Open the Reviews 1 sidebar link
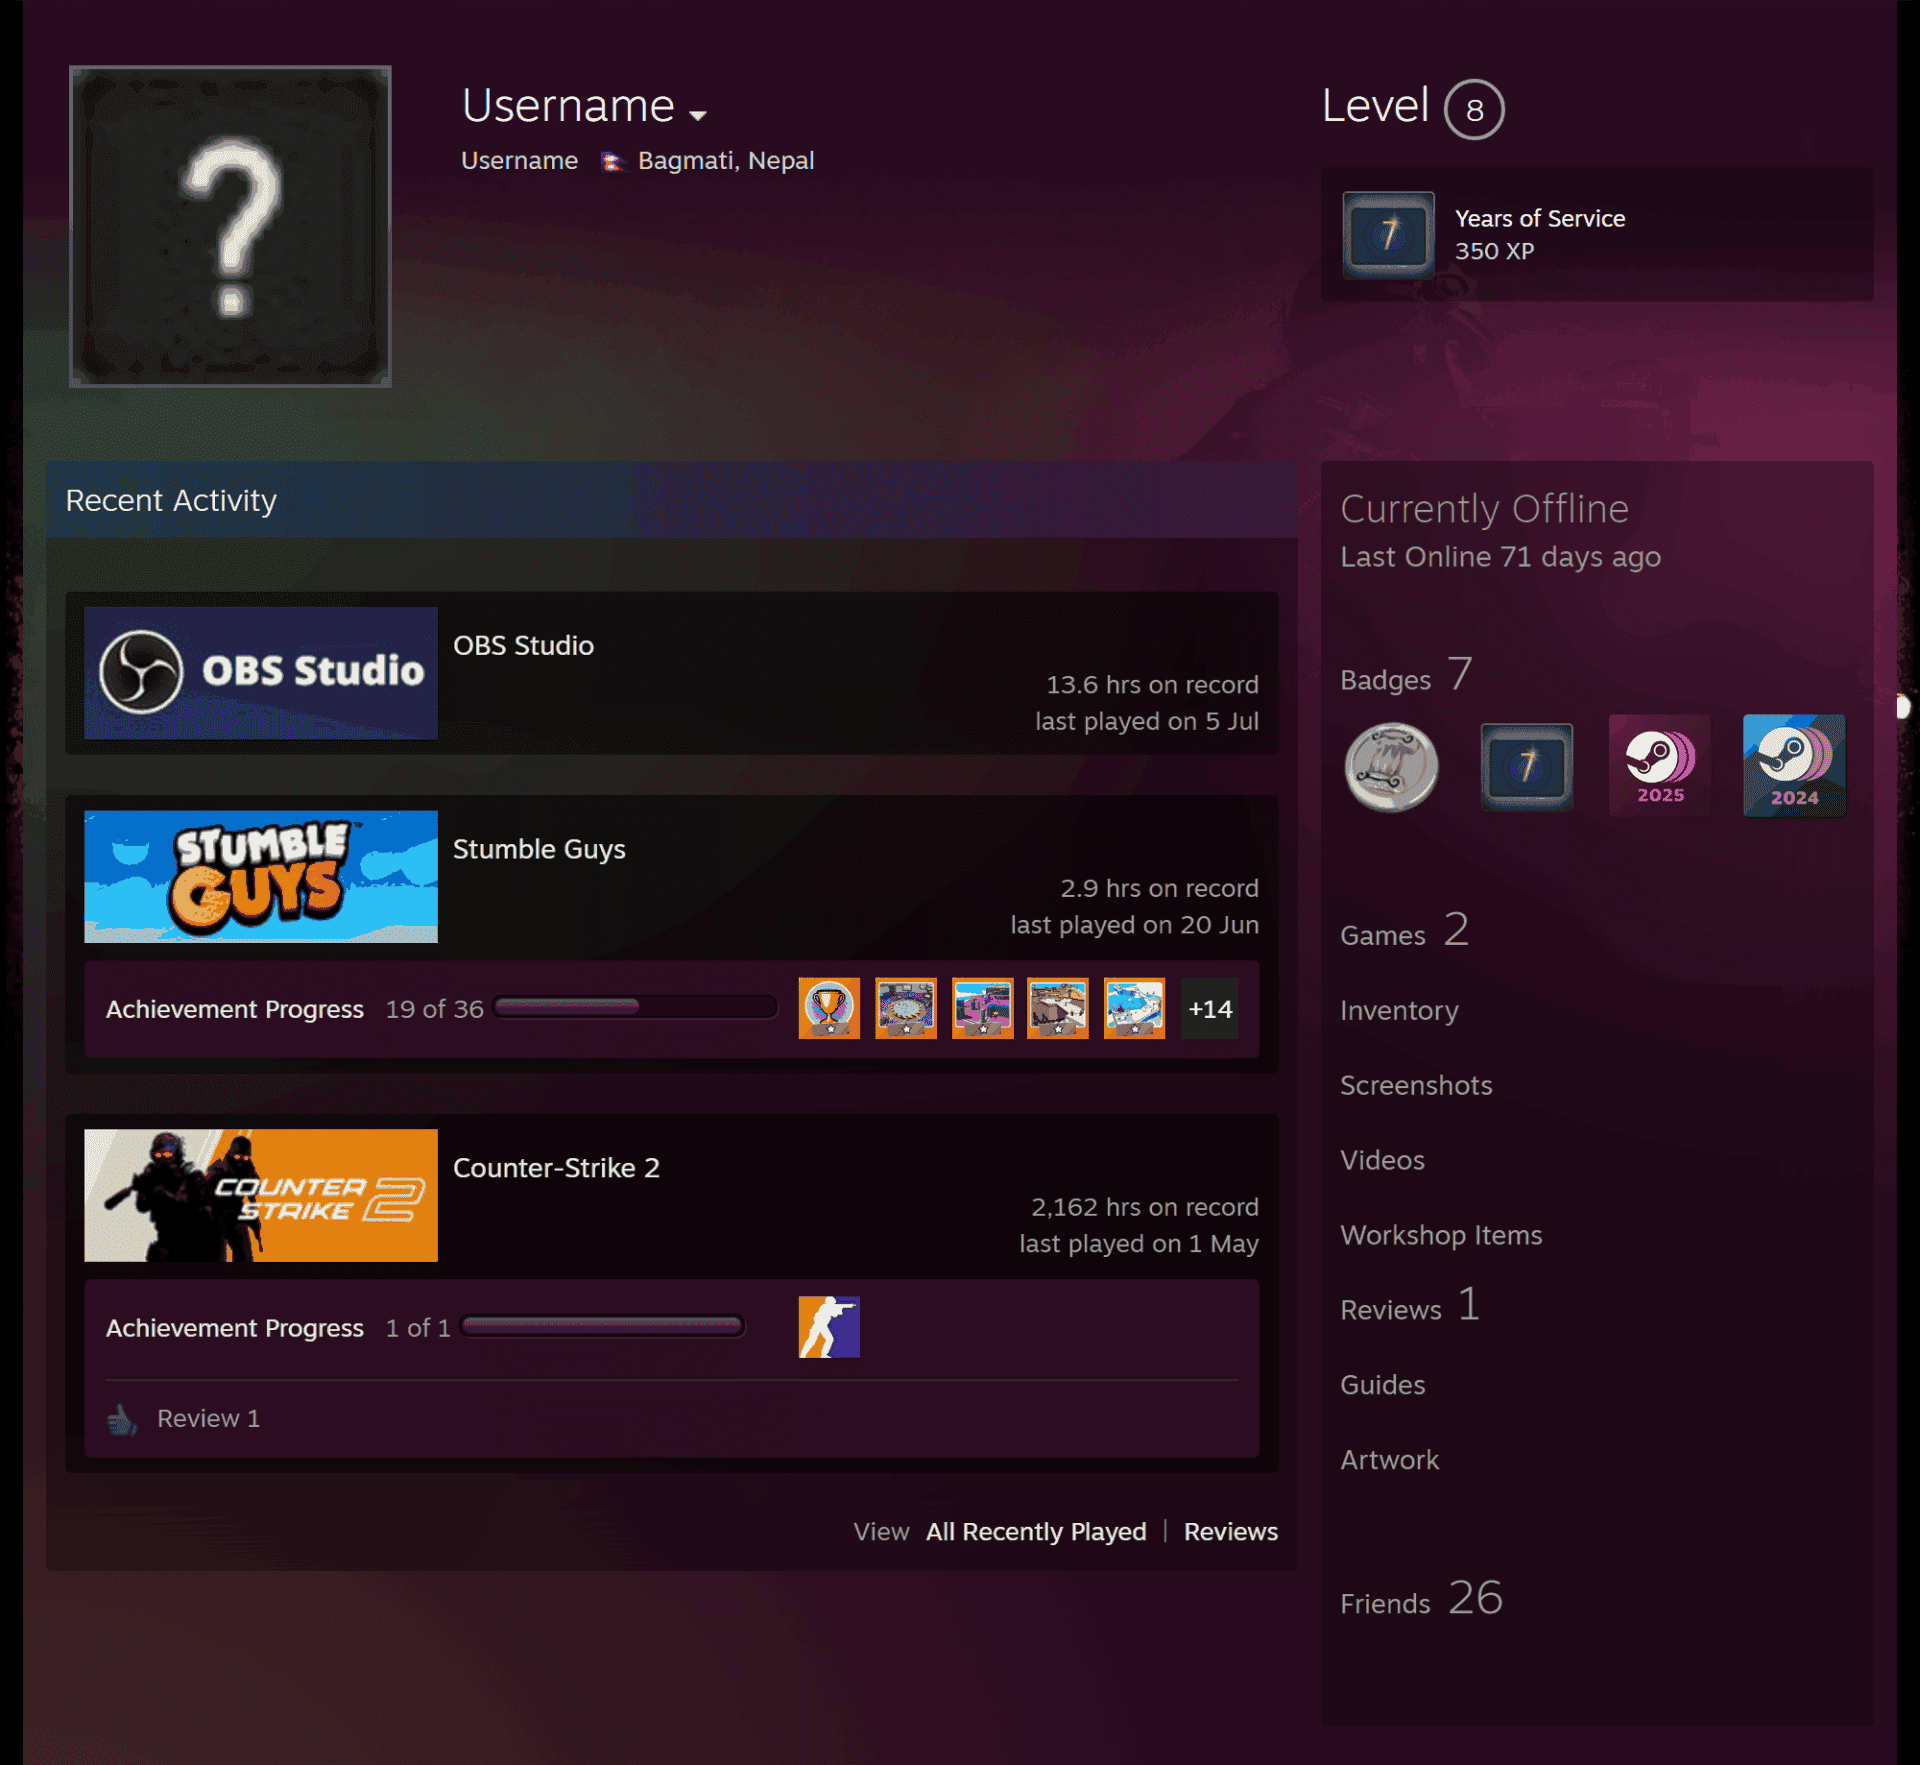This screenshot has width=1920, height=1765. pyautogui.click(x=1410, y=1306)
